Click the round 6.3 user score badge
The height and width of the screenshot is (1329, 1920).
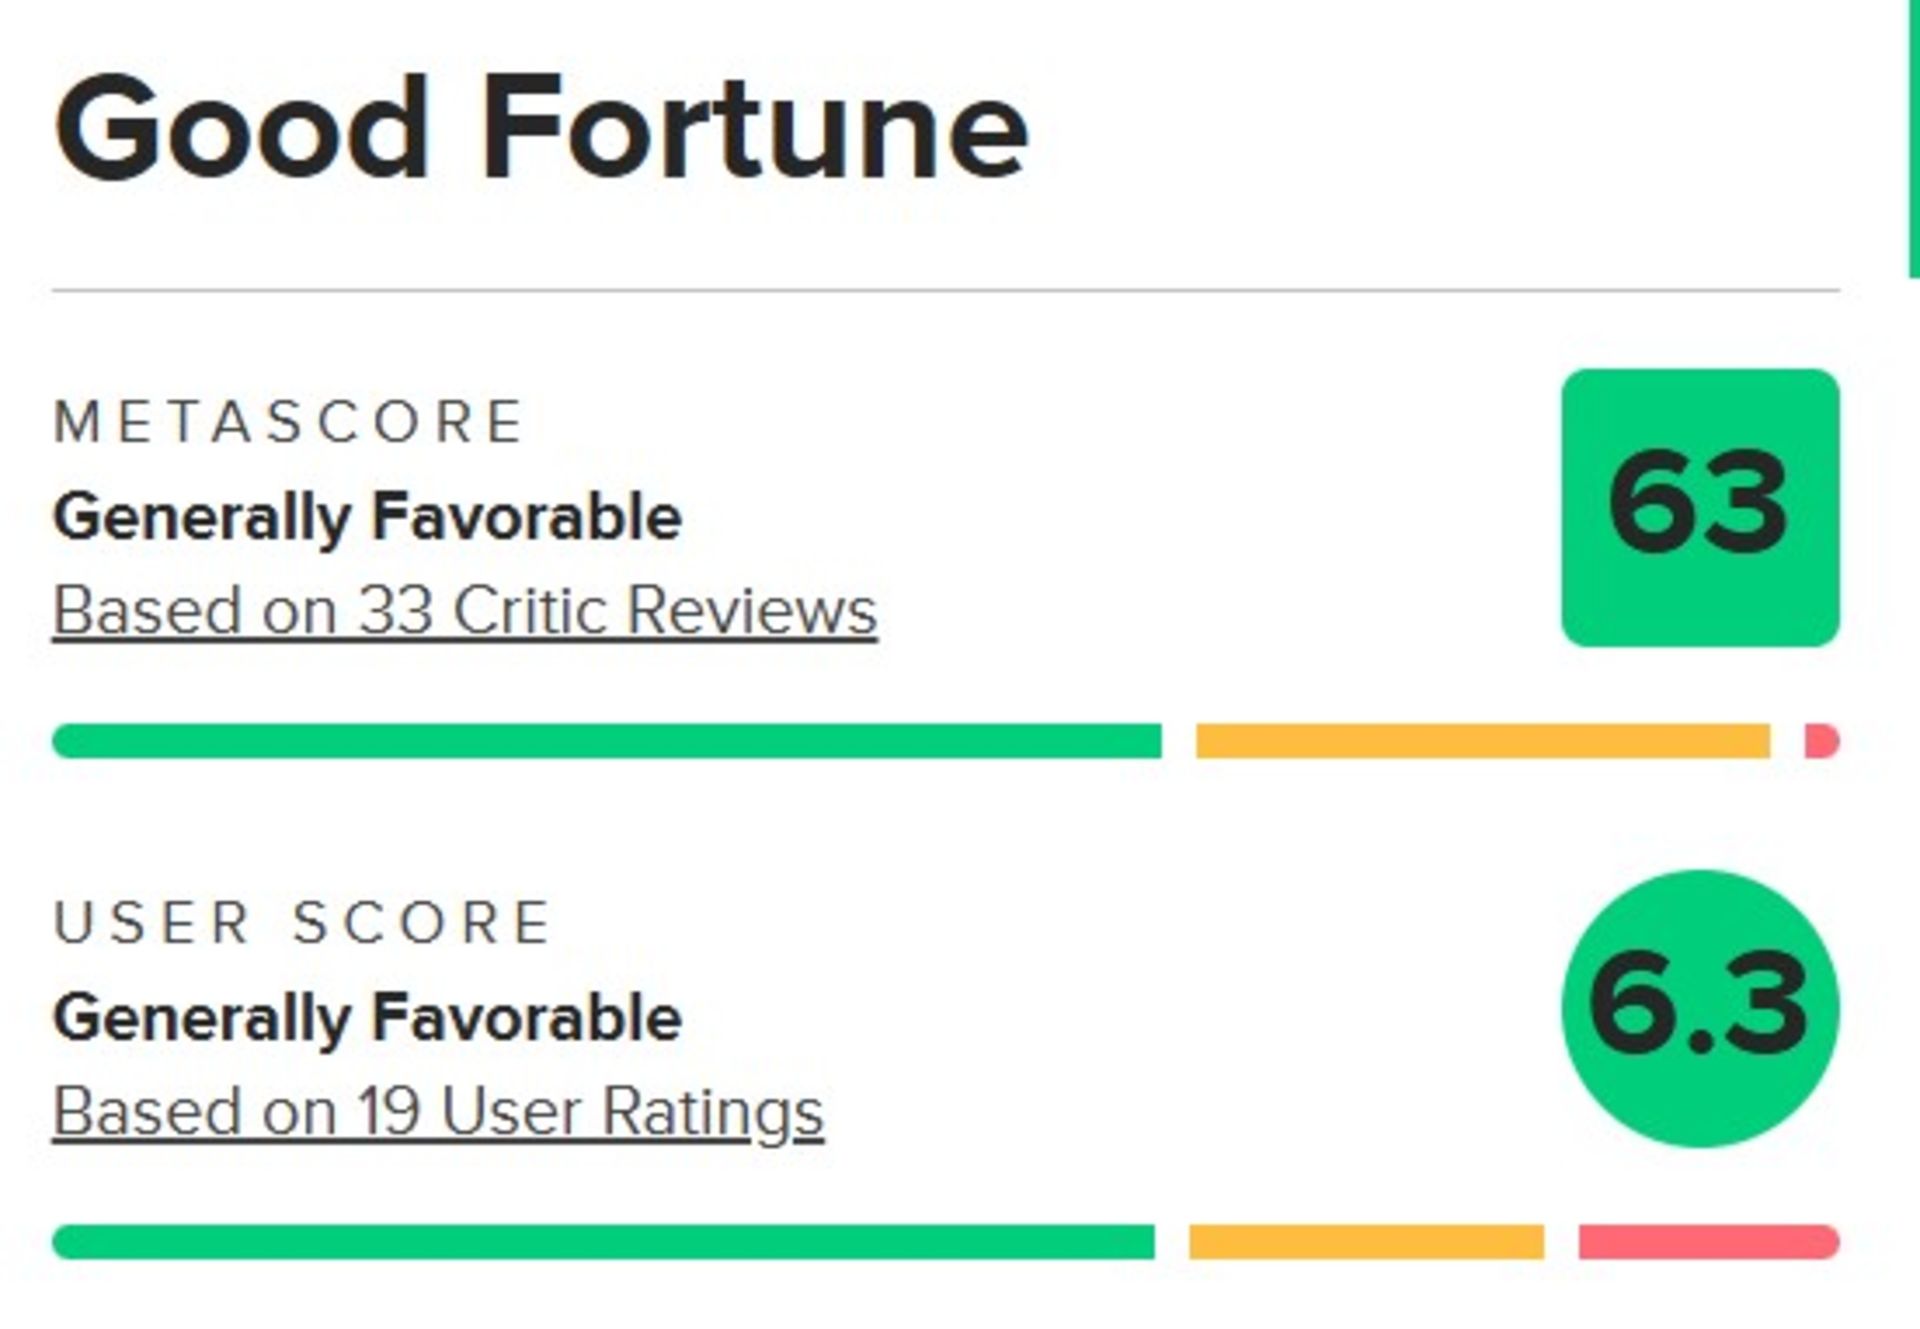pos(1699,1007)
